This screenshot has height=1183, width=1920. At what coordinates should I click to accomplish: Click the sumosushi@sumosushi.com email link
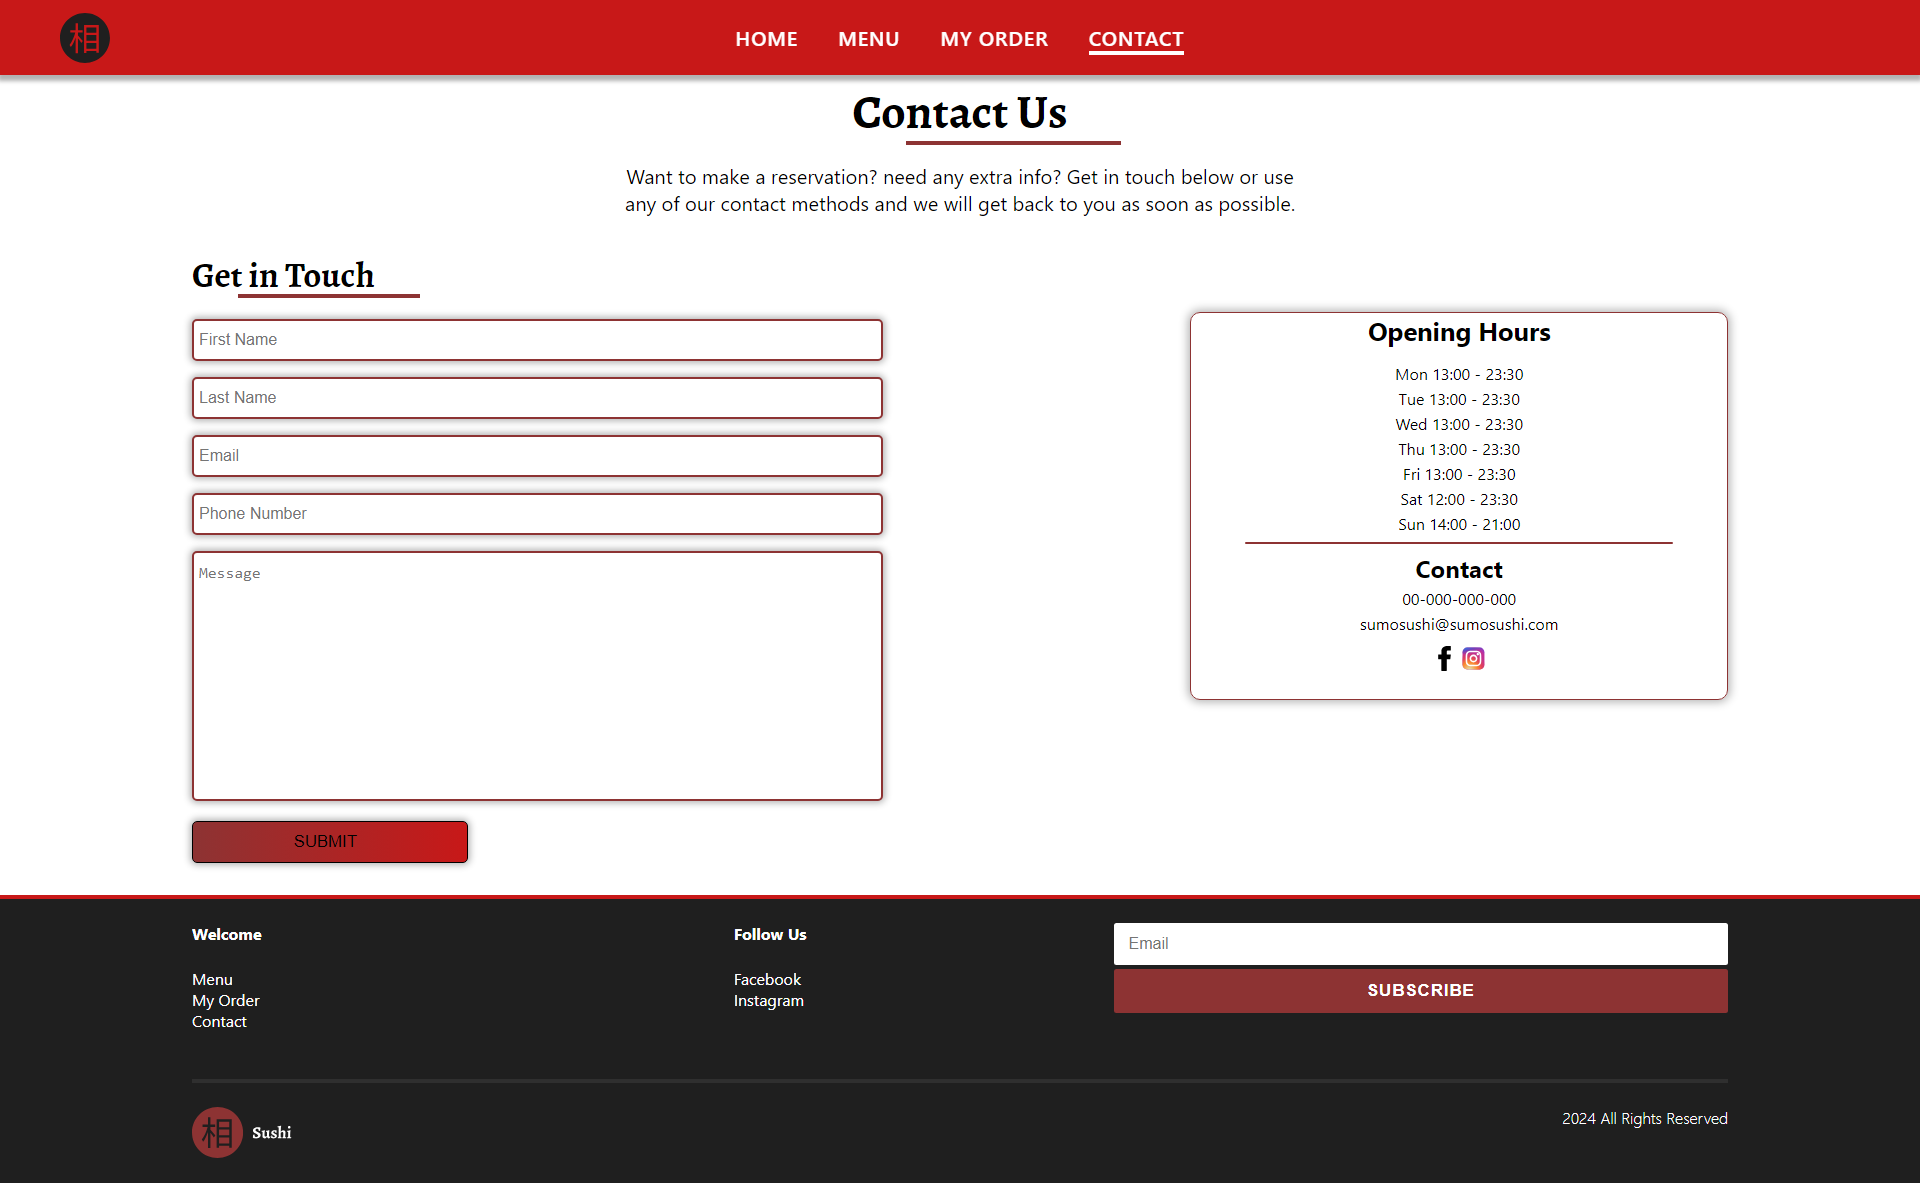pyautogui.click(x=1458, y=625)
